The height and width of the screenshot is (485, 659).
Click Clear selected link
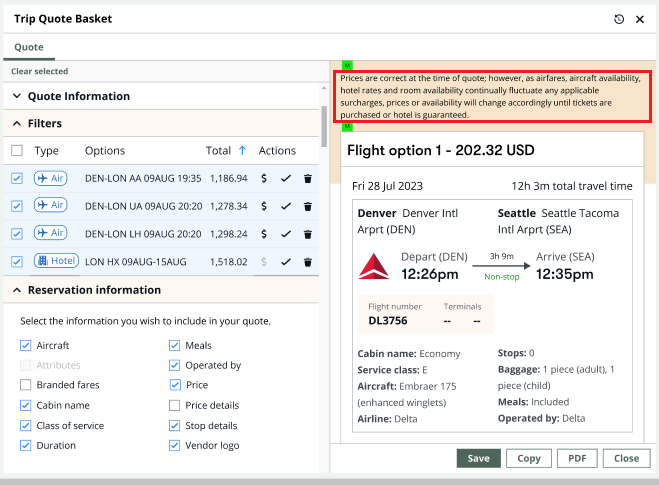[40, 72]
